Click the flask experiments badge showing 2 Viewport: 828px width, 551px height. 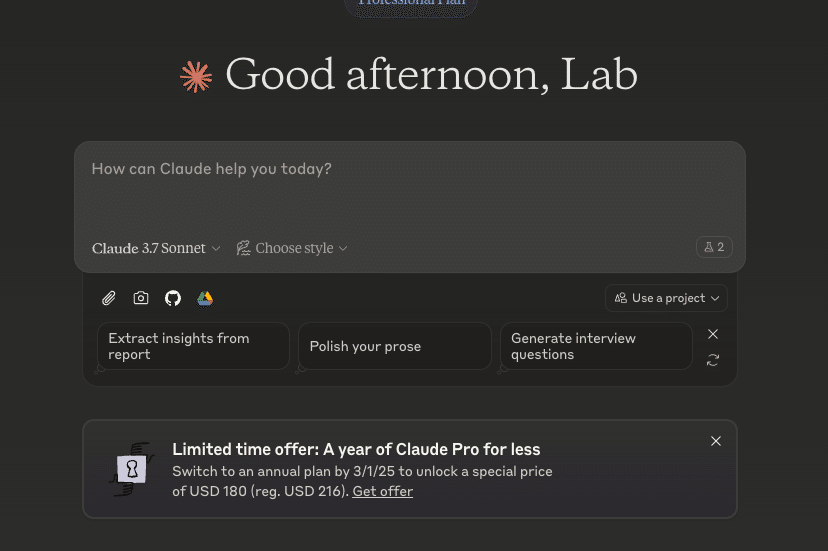[714, 247]
